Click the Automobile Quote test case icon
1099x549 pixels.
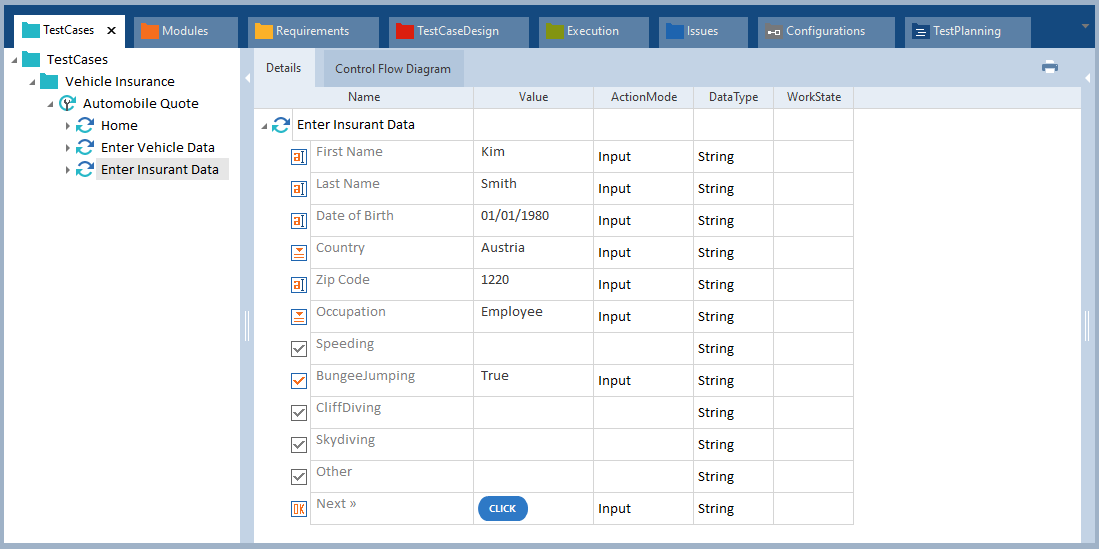[x=67, y=103]
